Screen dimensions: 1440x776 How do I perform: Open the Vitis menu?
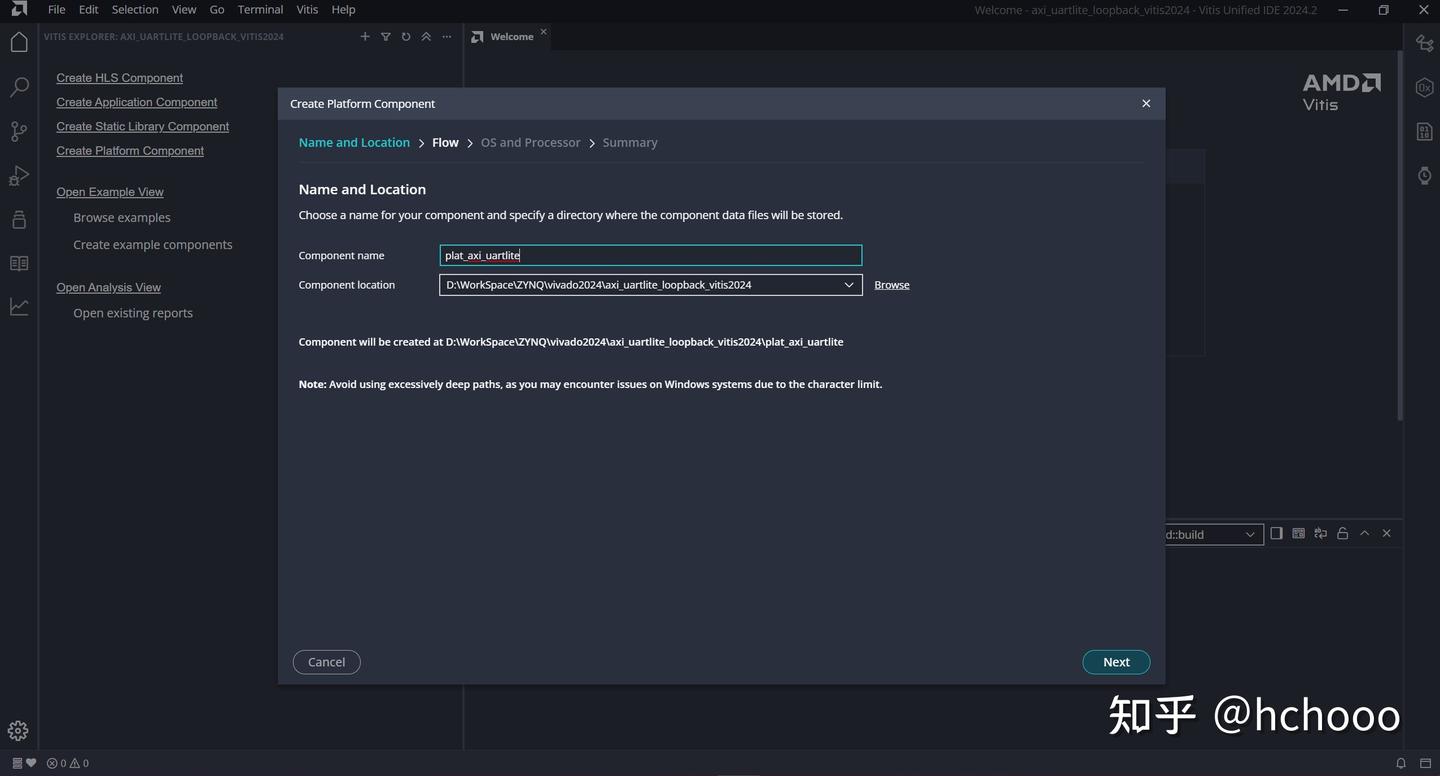[307, 9]
